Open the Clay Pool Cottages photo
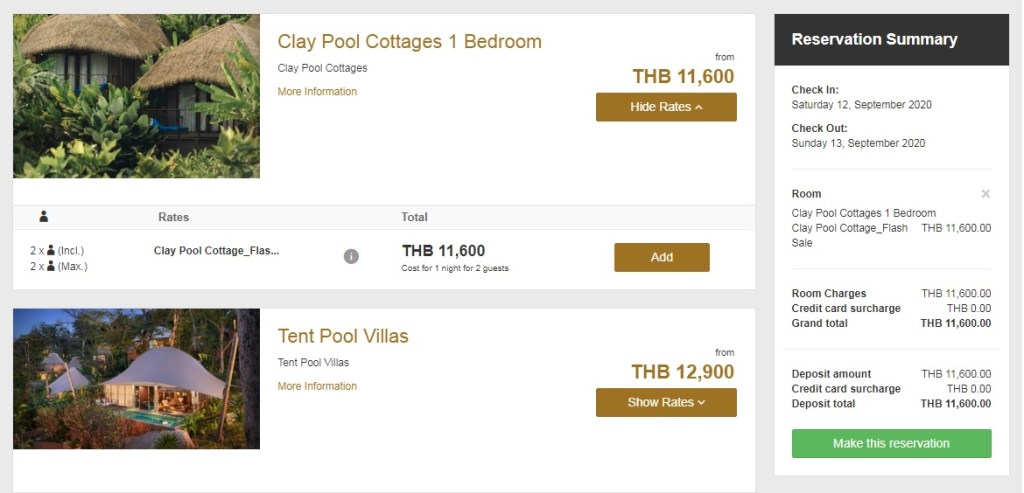 (136, 96)
